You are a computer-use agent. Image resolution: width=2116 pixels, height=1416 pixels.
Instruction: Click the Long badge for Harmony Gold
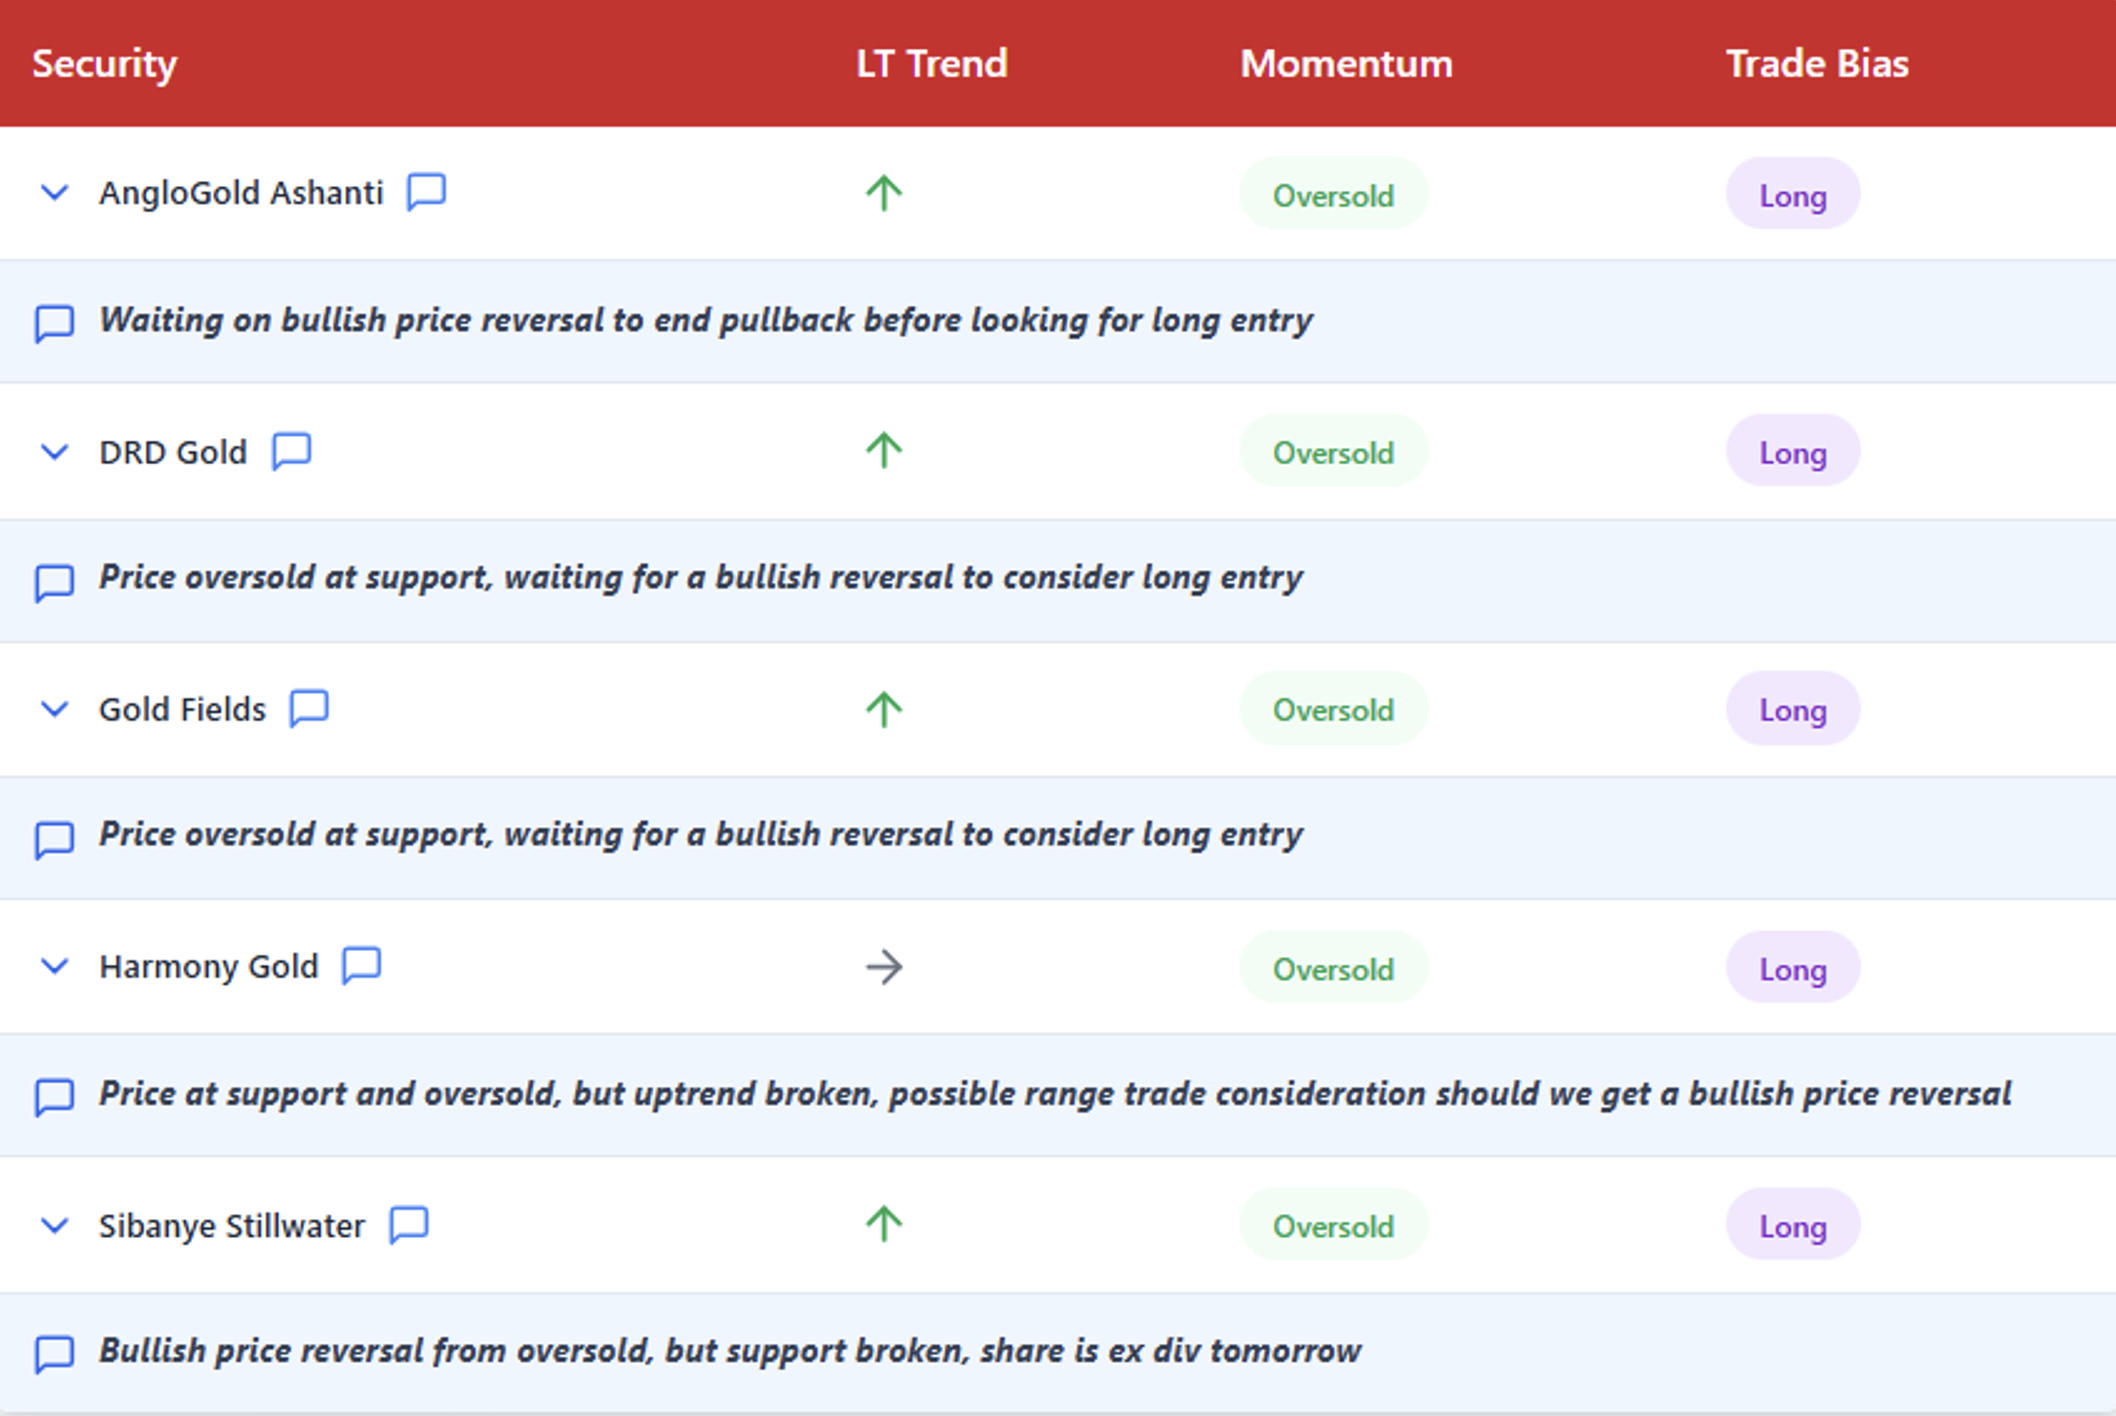[1792, 968]
